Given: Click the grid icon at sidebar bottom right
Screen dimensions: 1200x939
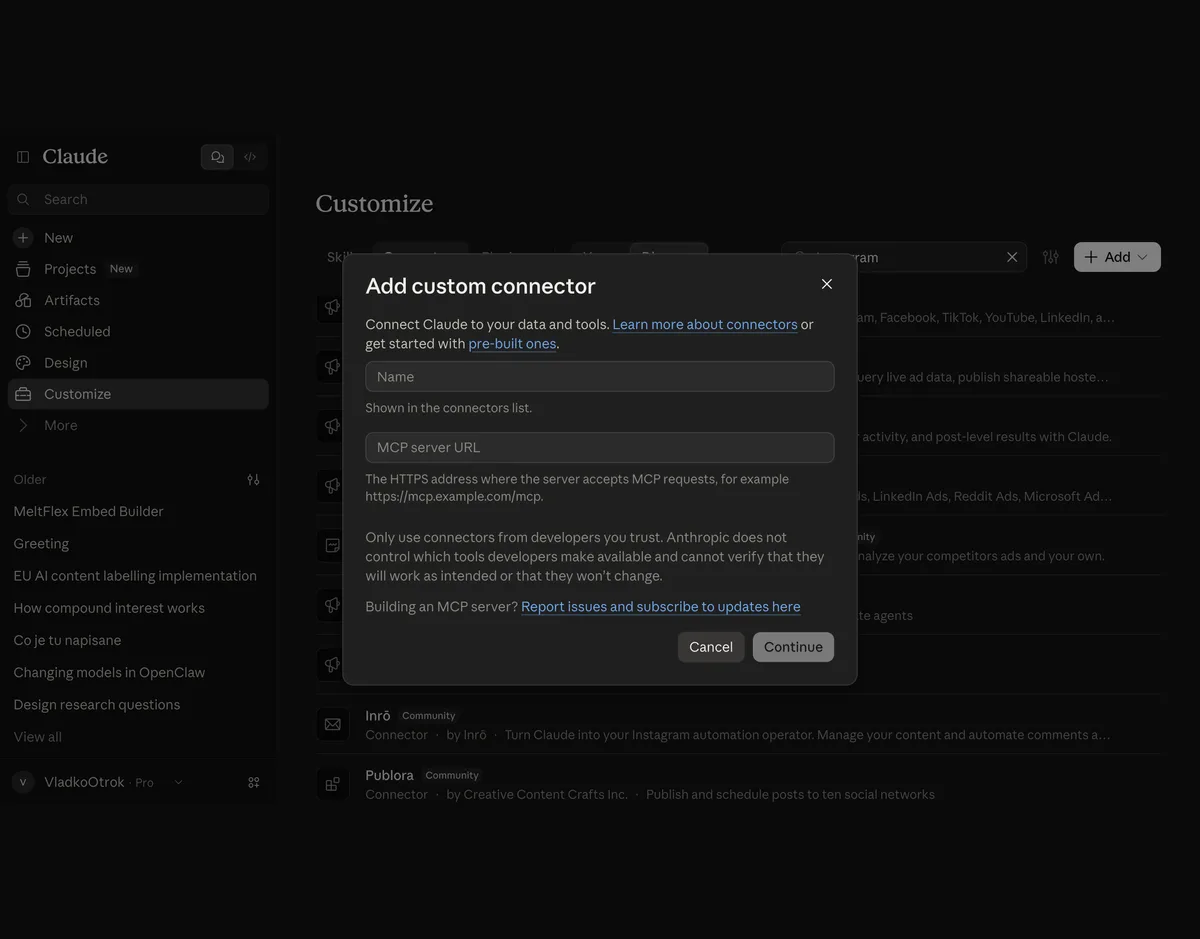Looking at the screenshot, I should tap(253, 783).
